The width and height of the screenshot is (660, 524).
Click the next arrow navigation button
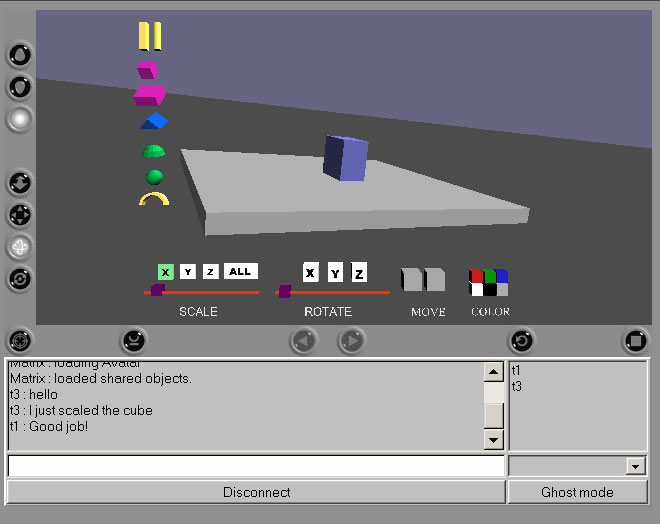pos(351,341)
